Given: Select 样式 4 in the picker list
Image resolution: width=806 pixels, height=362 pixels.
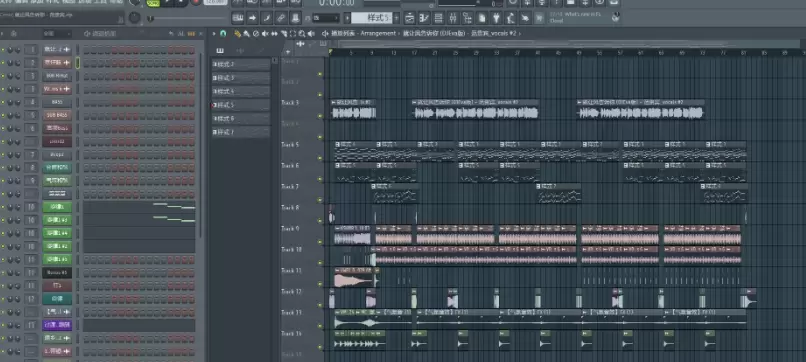Looking at the screenshot, I should pos(241,92).
